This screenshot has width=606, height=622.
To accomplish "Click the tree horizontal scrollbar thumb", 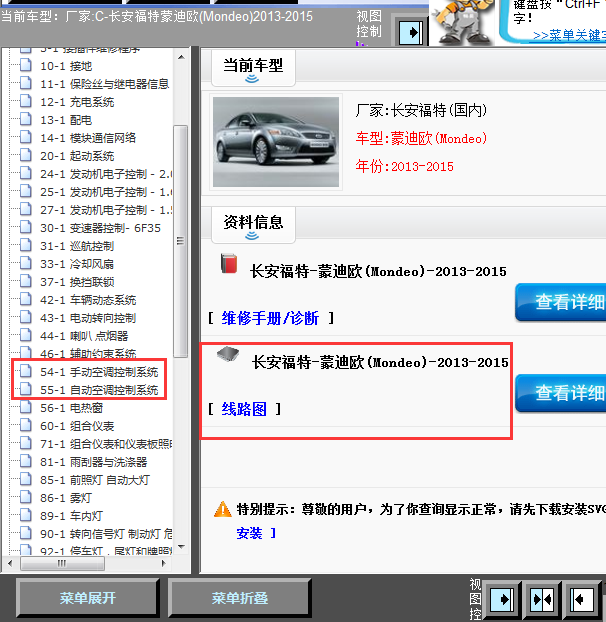I will click(x=62, y=563).
